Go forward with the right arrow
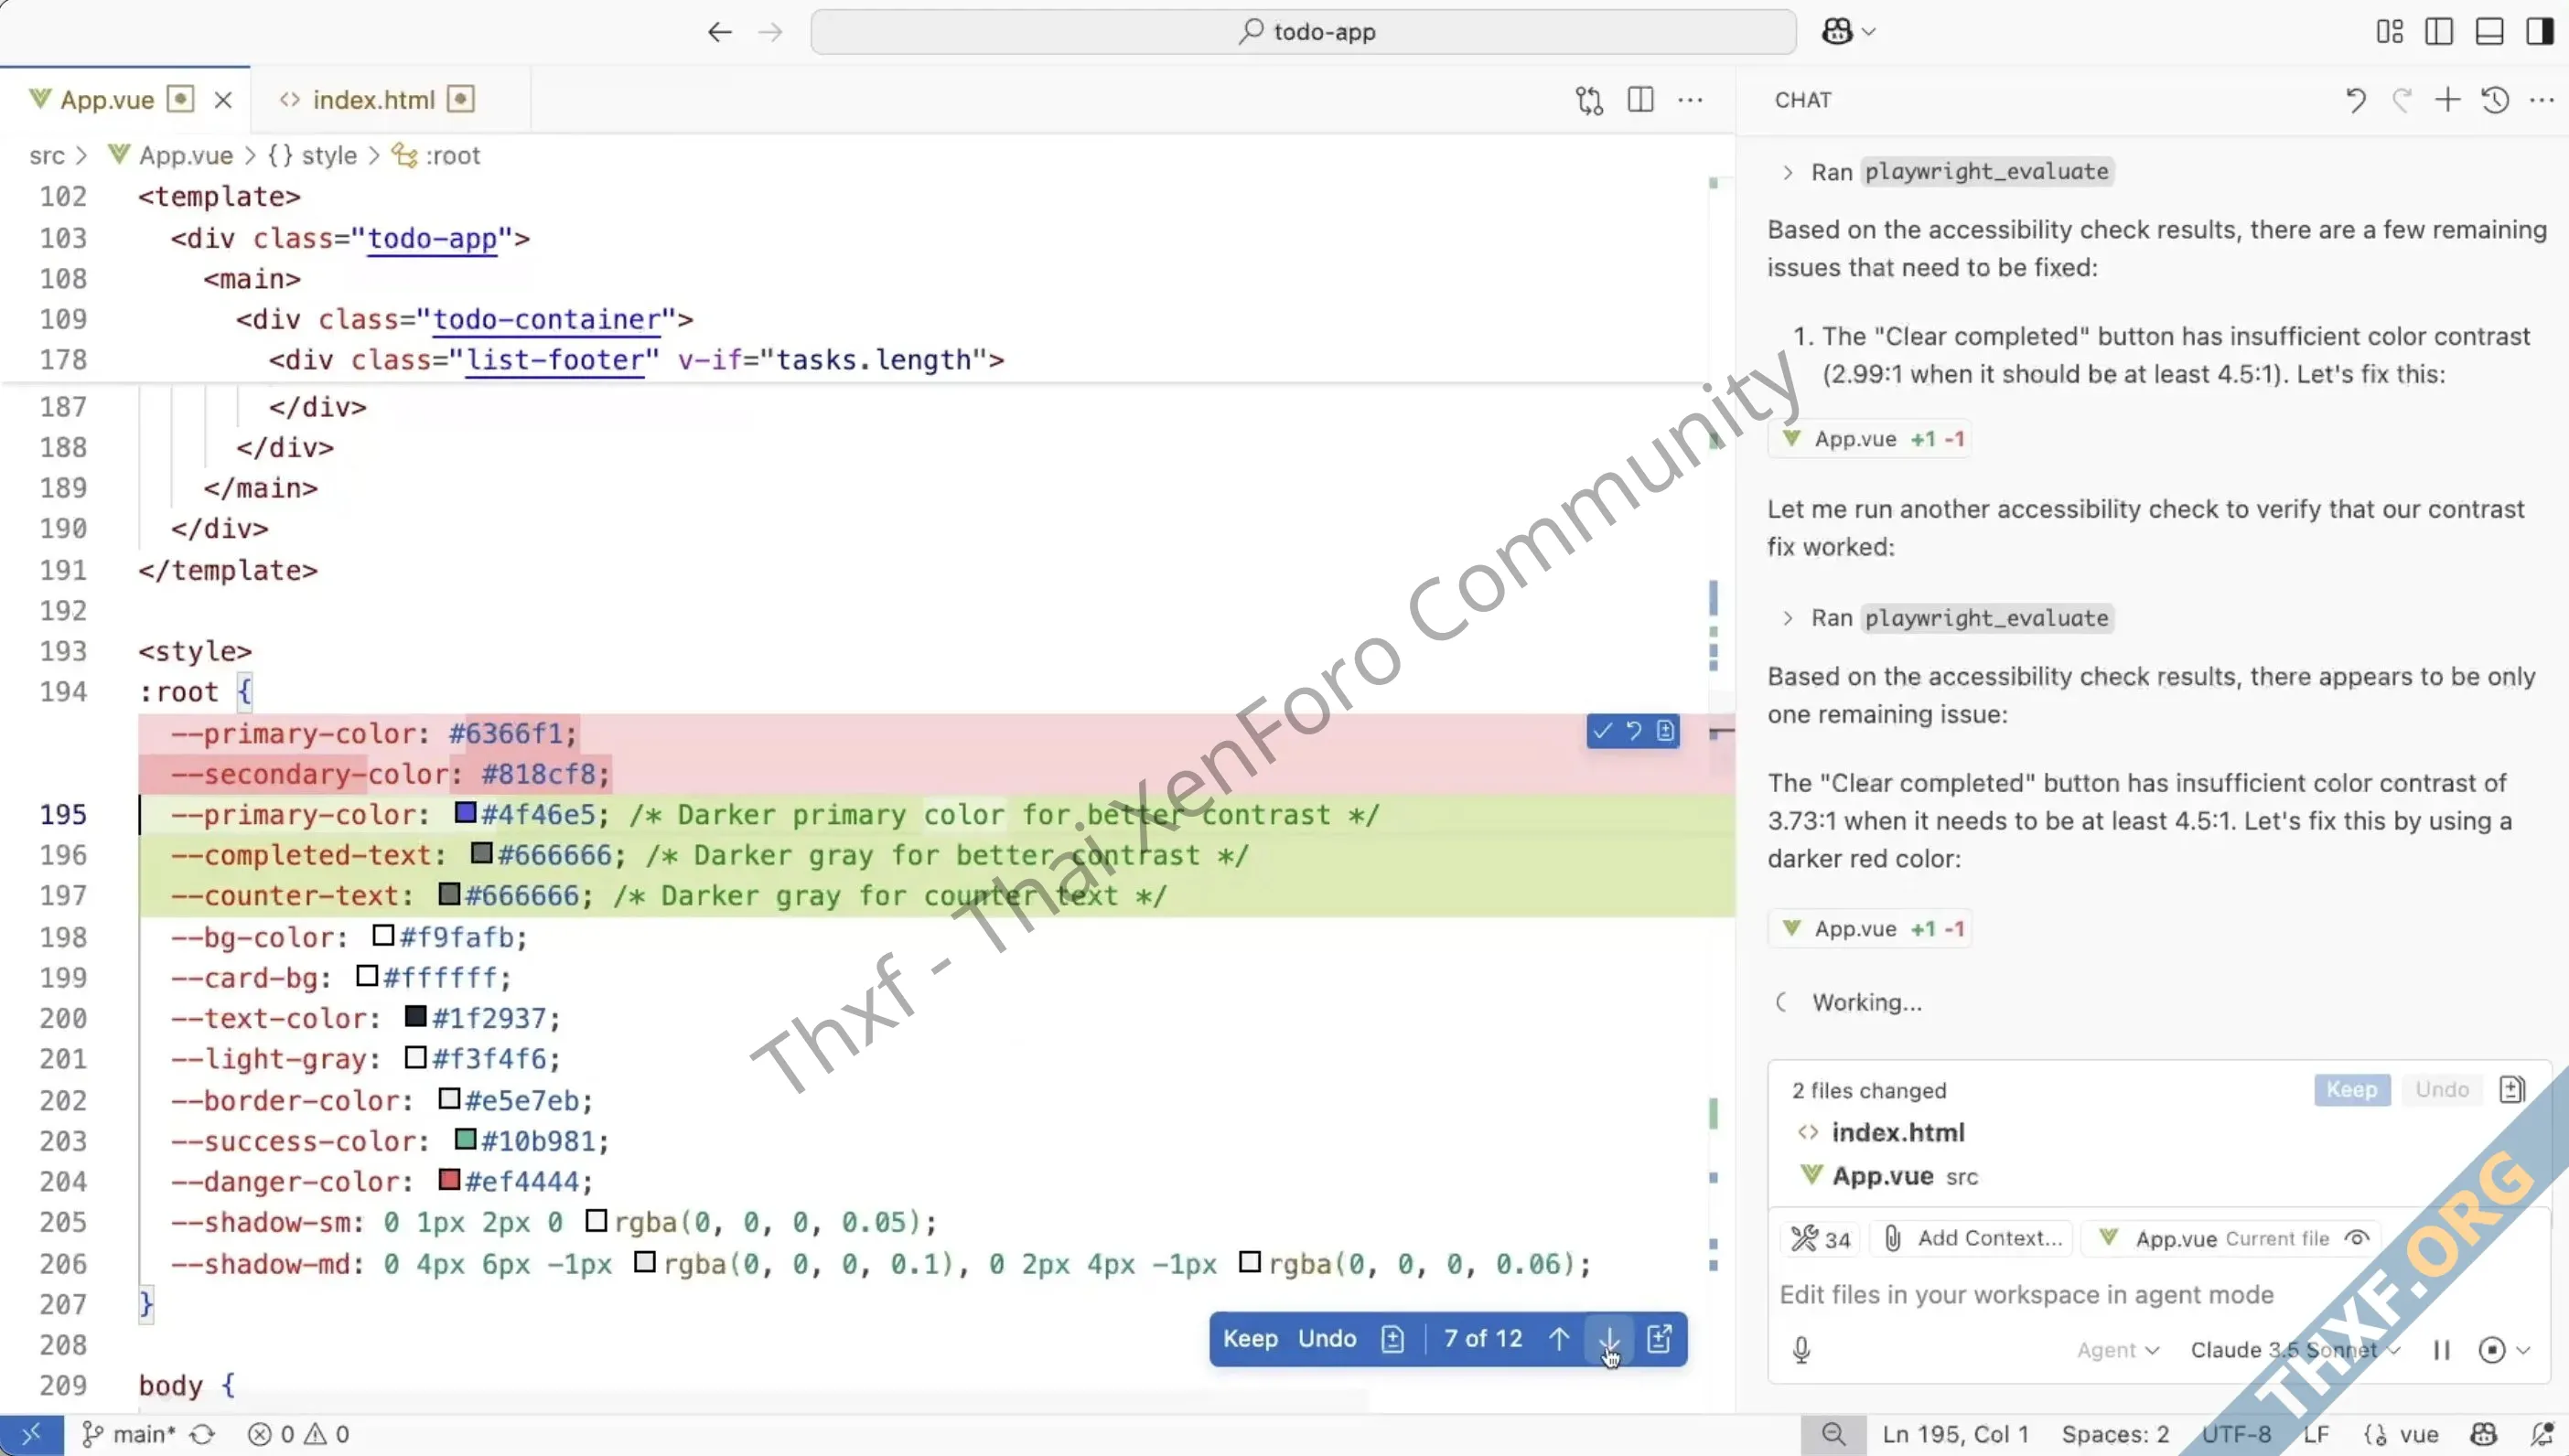 pyautogui.click(x=770, y=32)
